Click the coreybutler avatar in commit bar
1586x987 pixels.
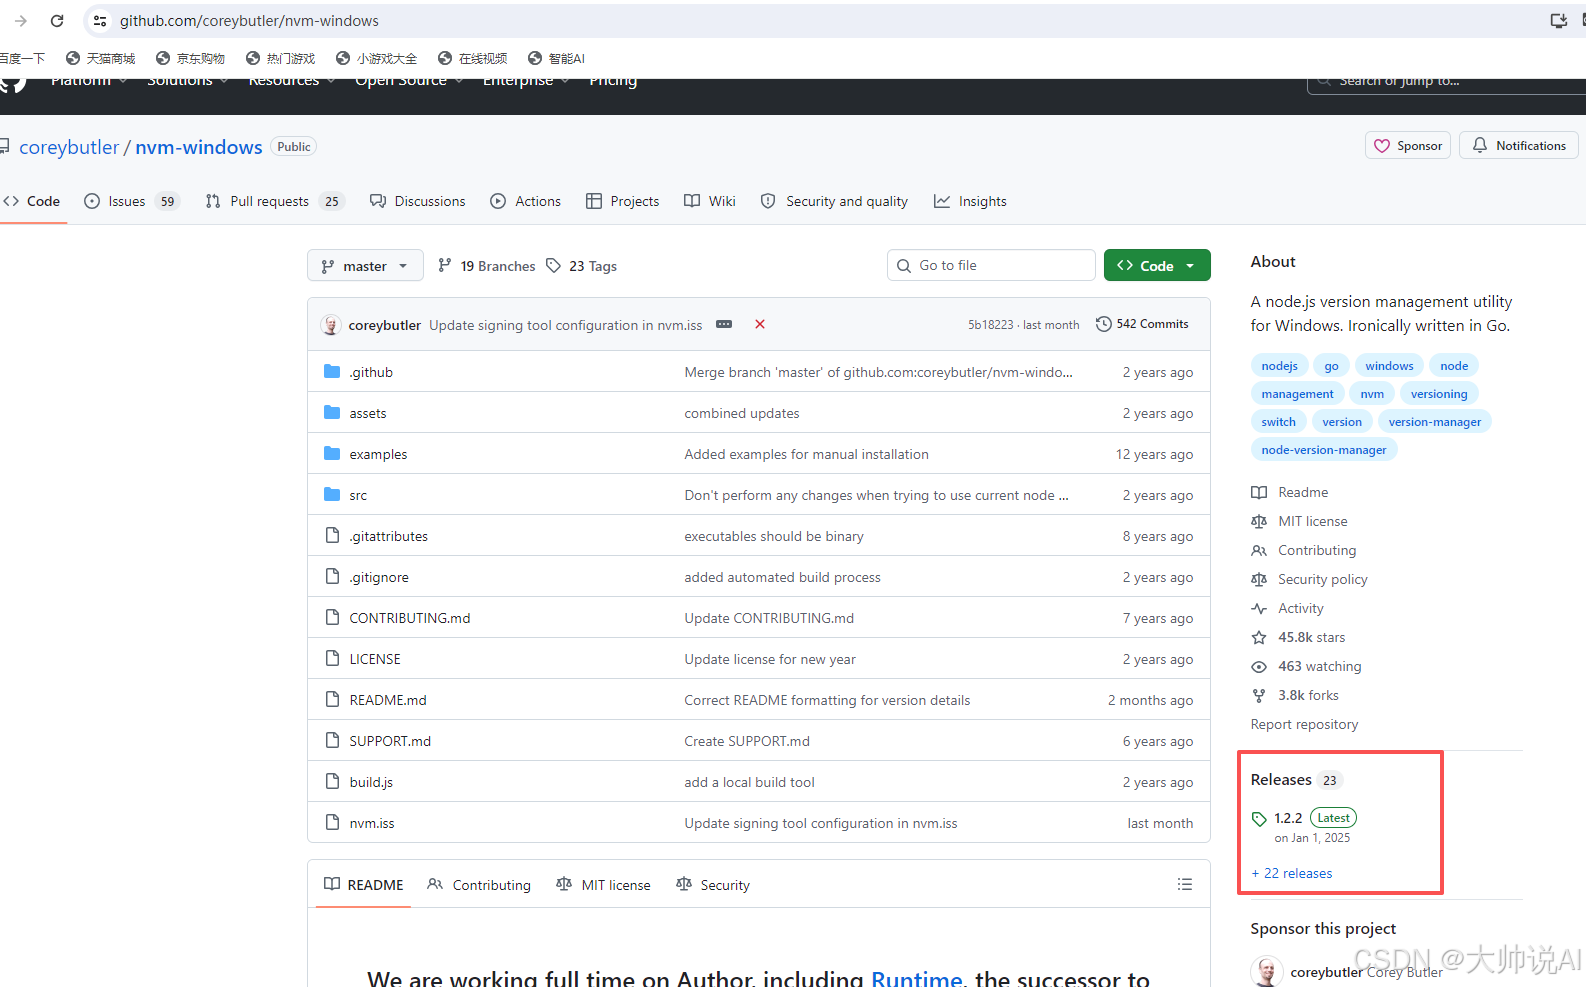click(331, 325)
